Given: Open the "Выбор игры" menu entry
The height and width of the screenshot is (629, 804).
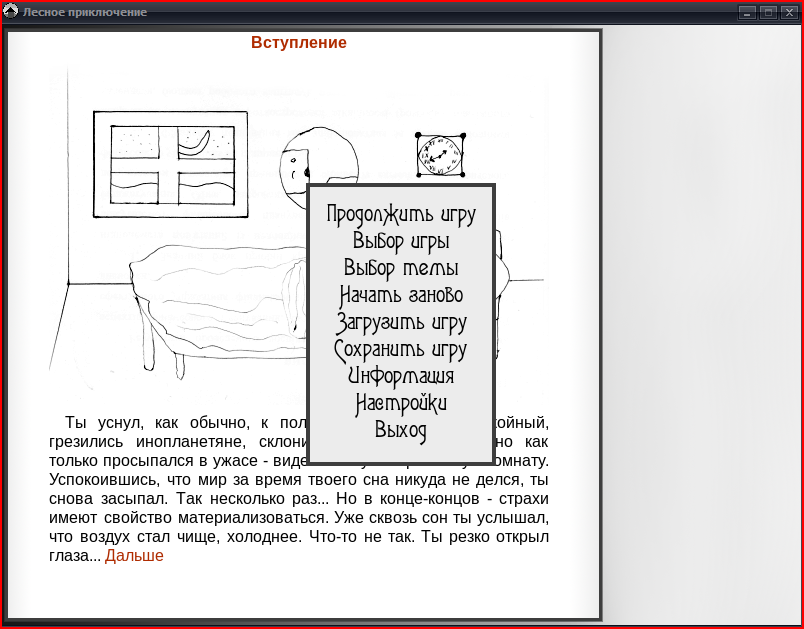Looking at the screenshot, I should point(401,241).
